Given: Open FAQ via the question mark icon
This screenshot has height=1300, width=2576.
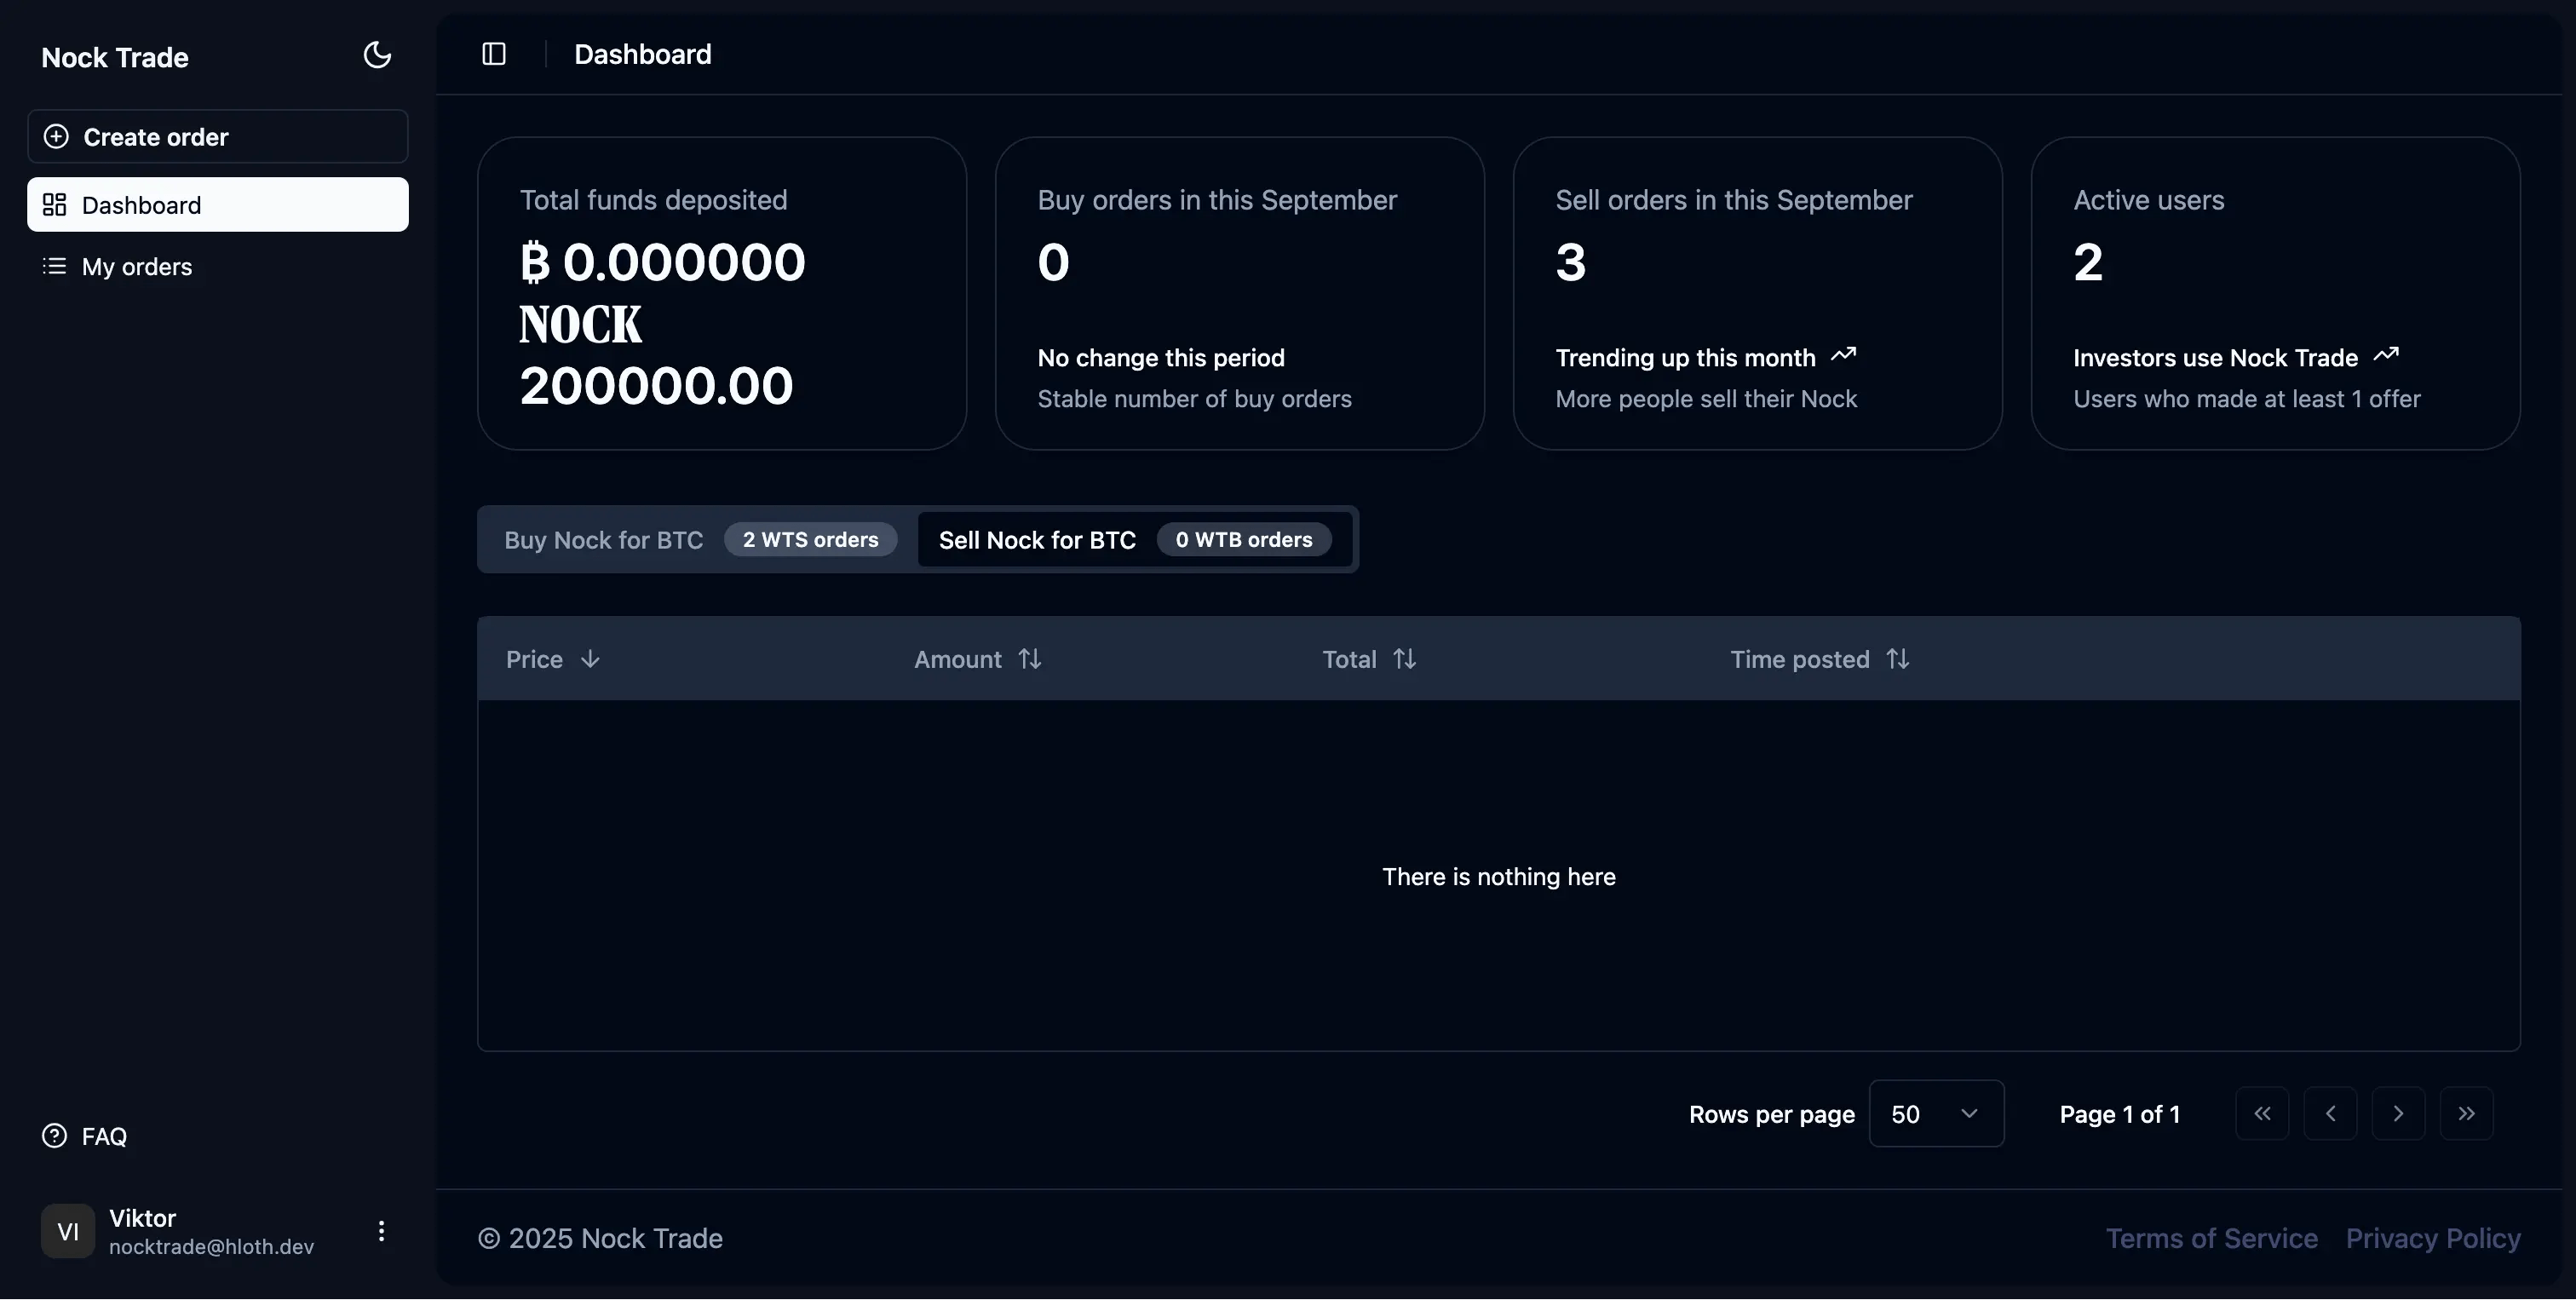Looking at the screenshot, I should coord(53,1135).
